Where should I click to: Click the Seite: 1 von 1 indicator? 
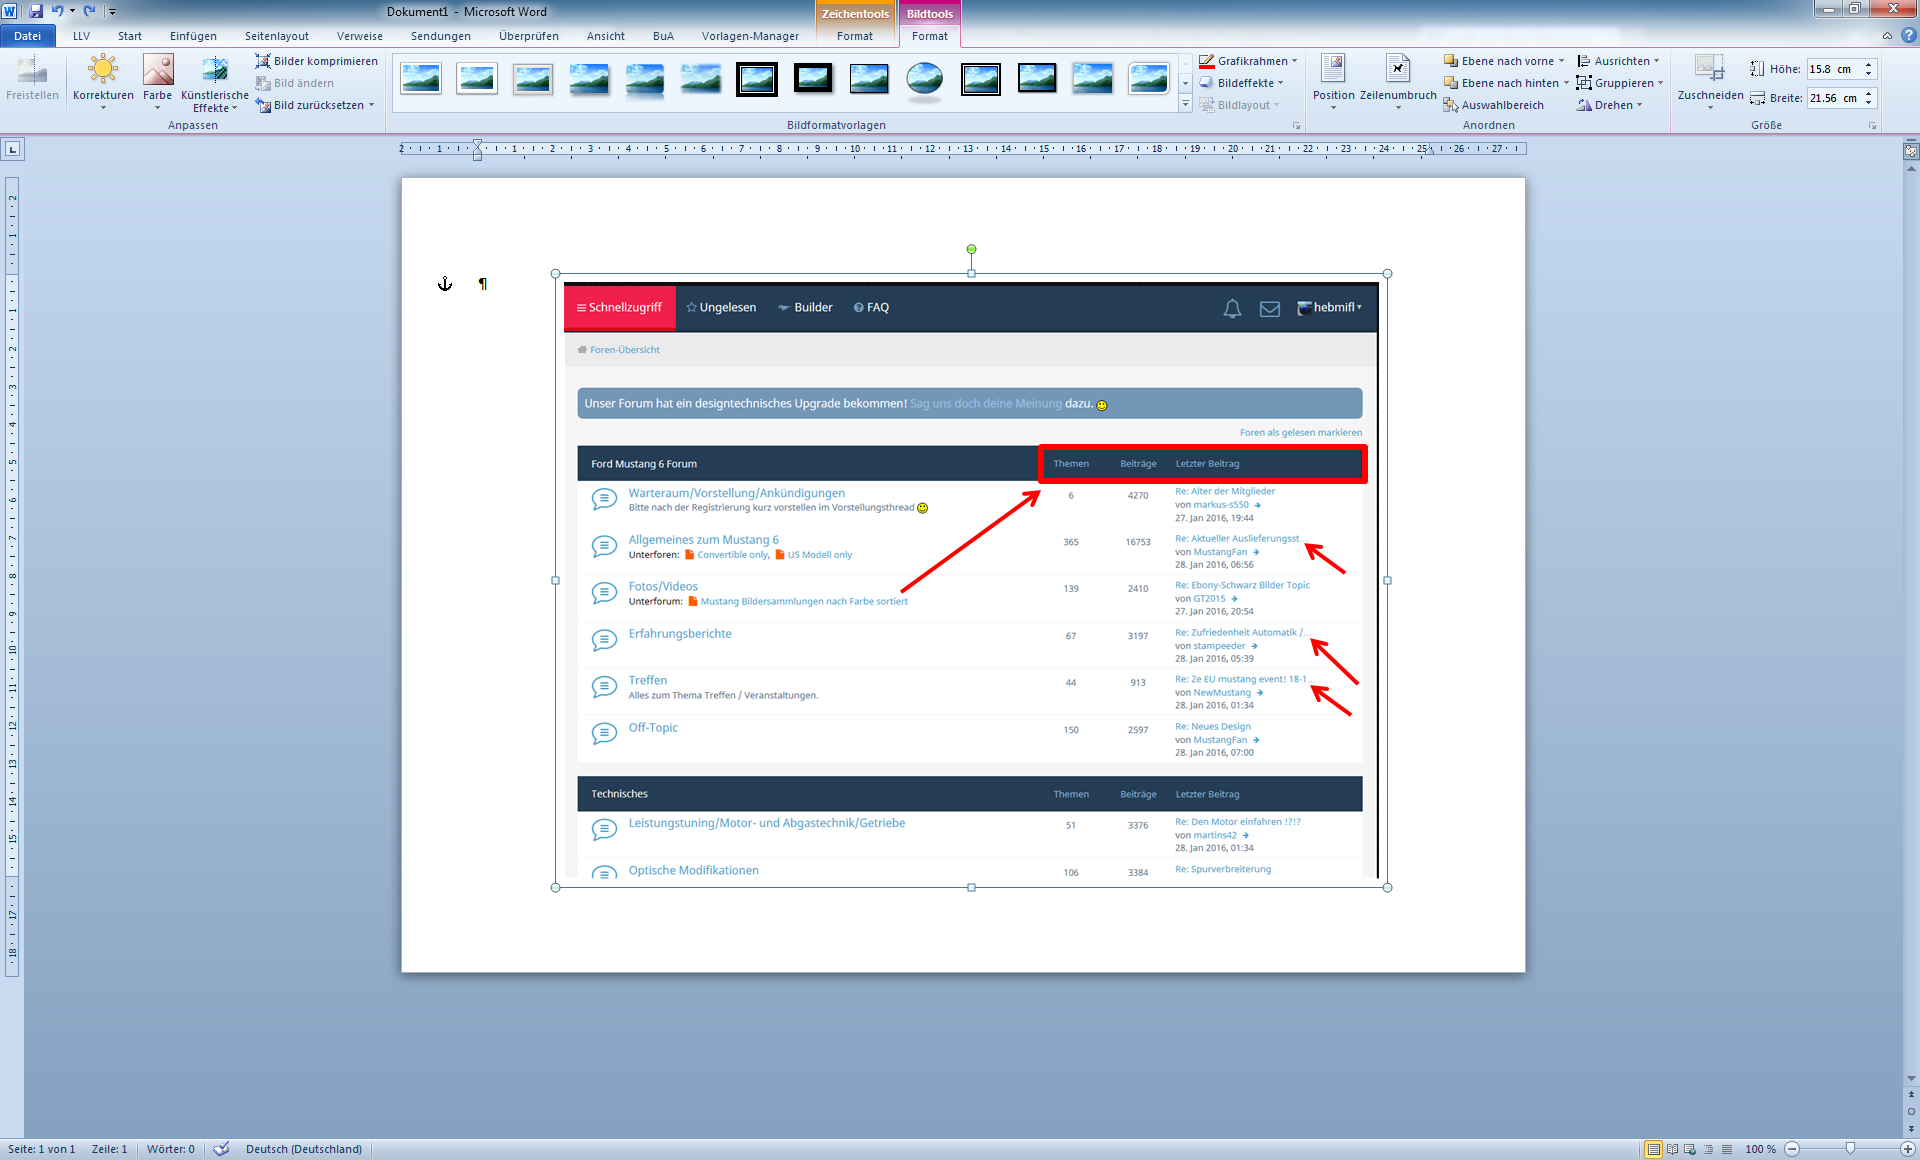(42, 1149)
